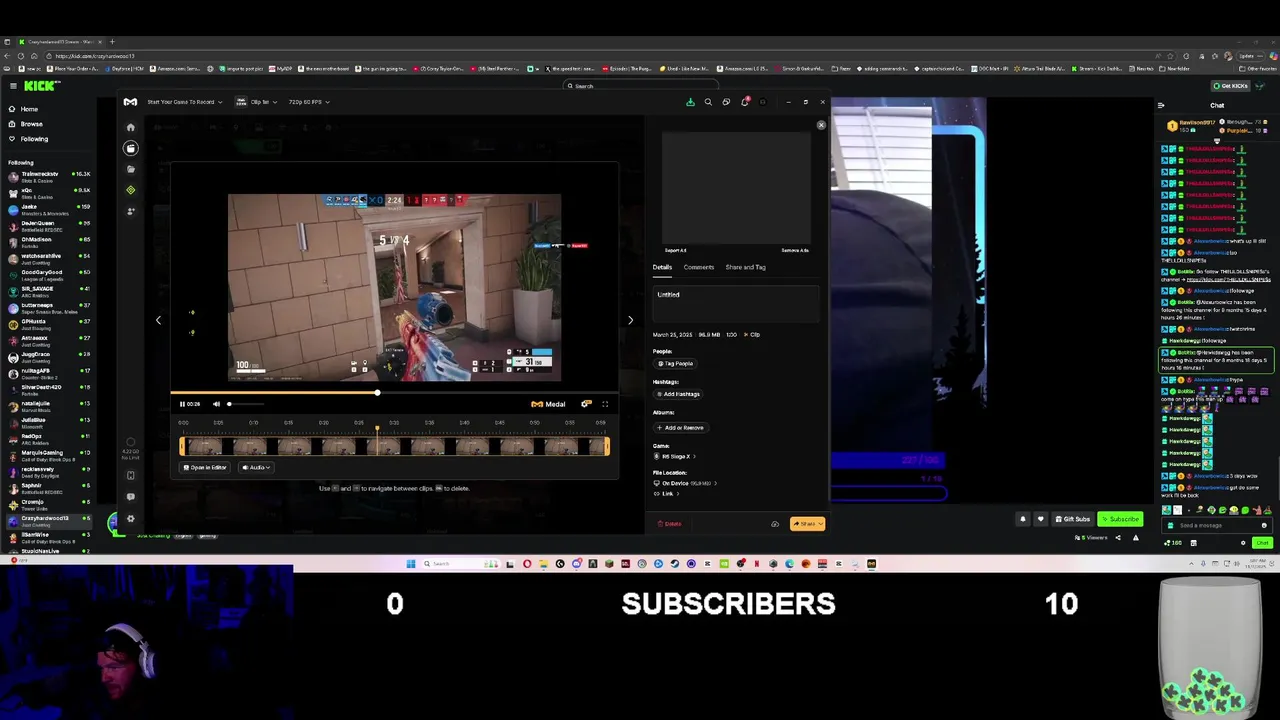Click the Kick logo
Image resolution: width=1280 pixels, height=720 pixels.
click(40, 86)
